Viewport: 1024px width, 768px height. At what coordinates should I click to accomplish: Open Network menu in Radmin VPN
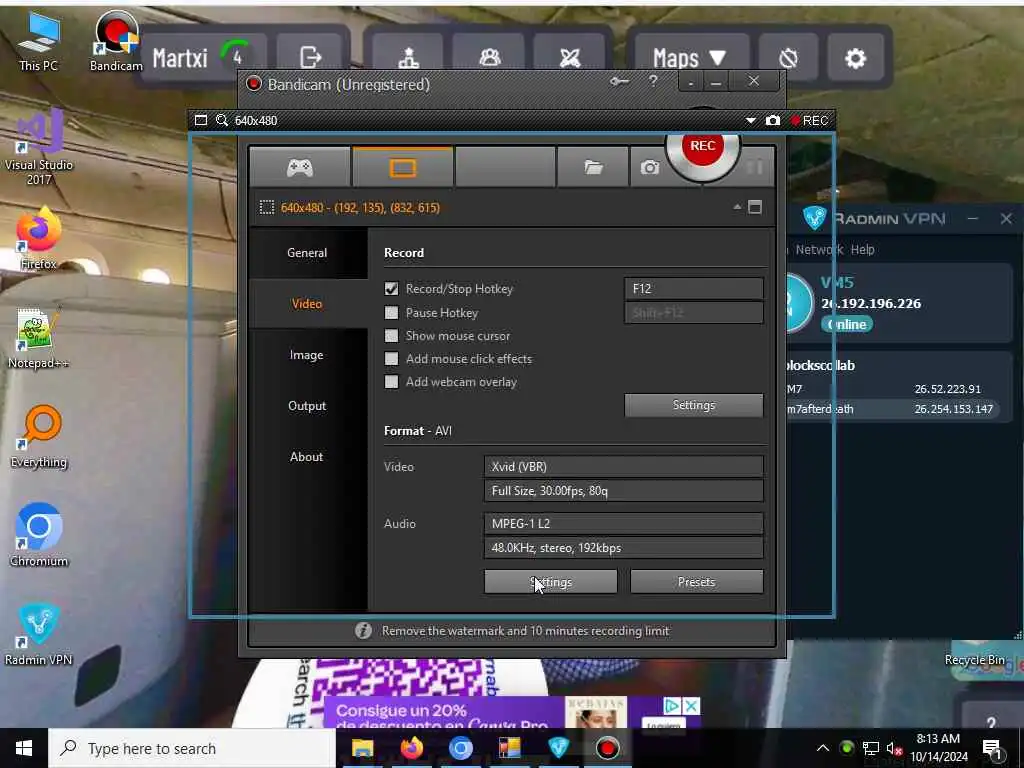point(819,249)
